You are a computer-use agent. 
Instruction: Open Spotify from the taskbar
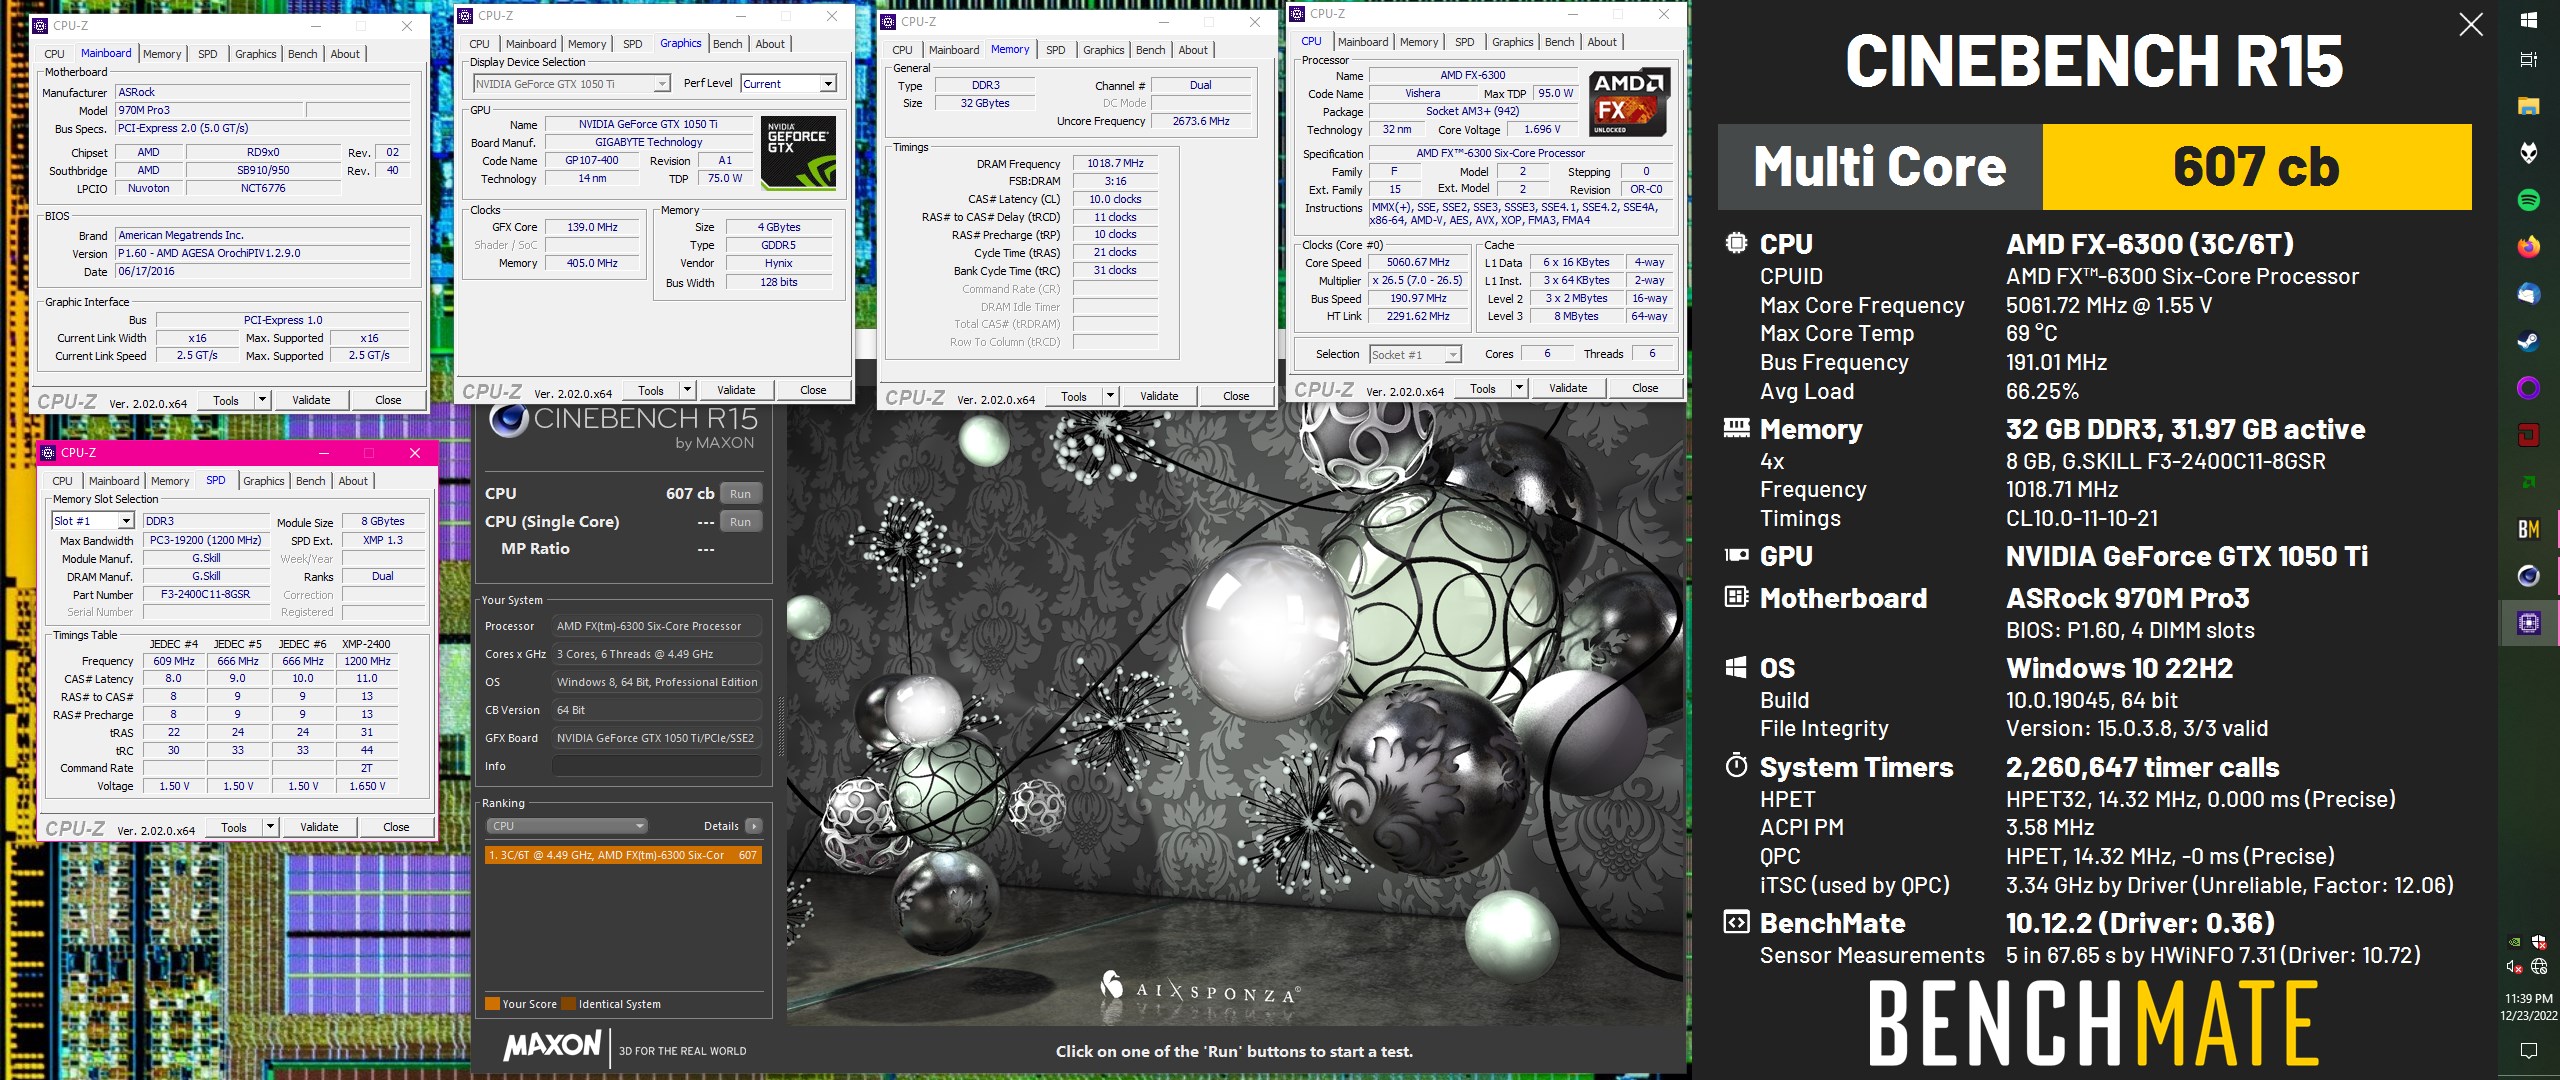tap(2528, 200)
